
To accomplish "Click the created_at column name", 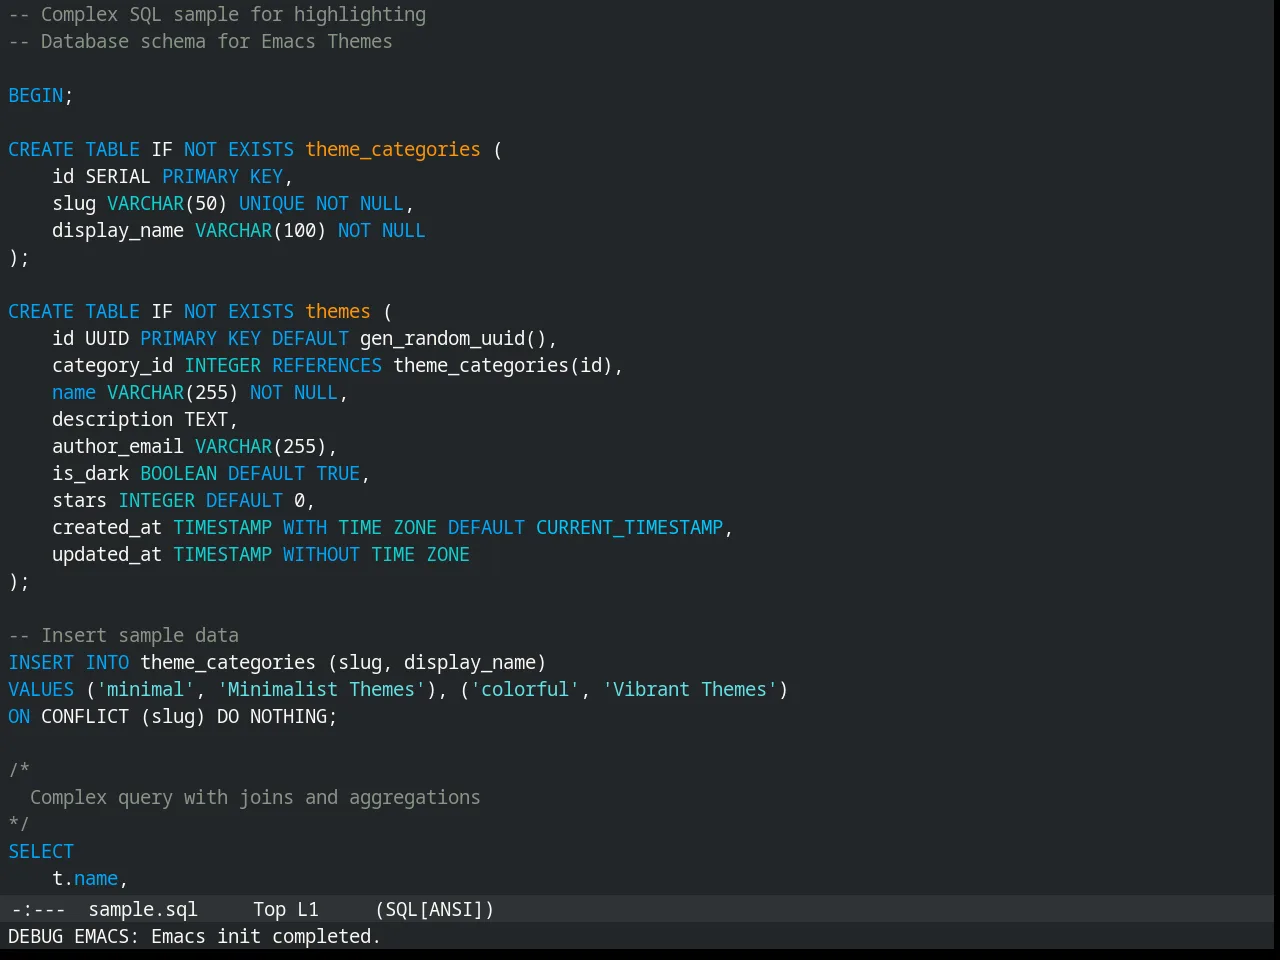I will 107,528.
